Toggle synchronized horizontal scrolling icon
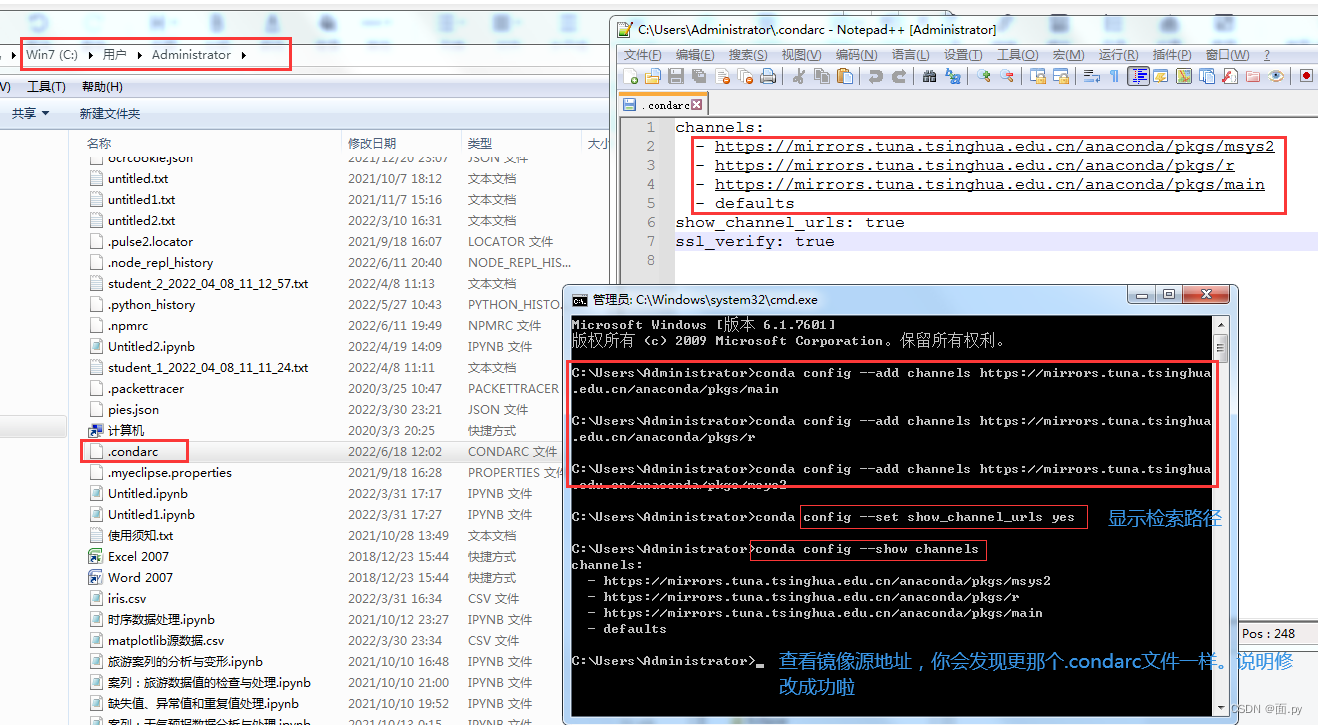 click(x=1061, y=76)
